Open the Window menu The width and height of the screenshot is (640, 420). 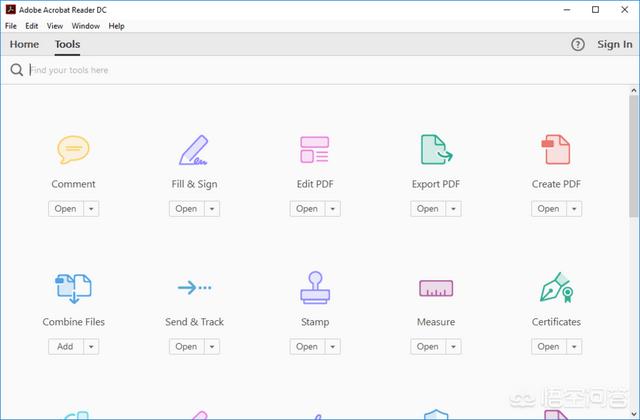(86, 26)
